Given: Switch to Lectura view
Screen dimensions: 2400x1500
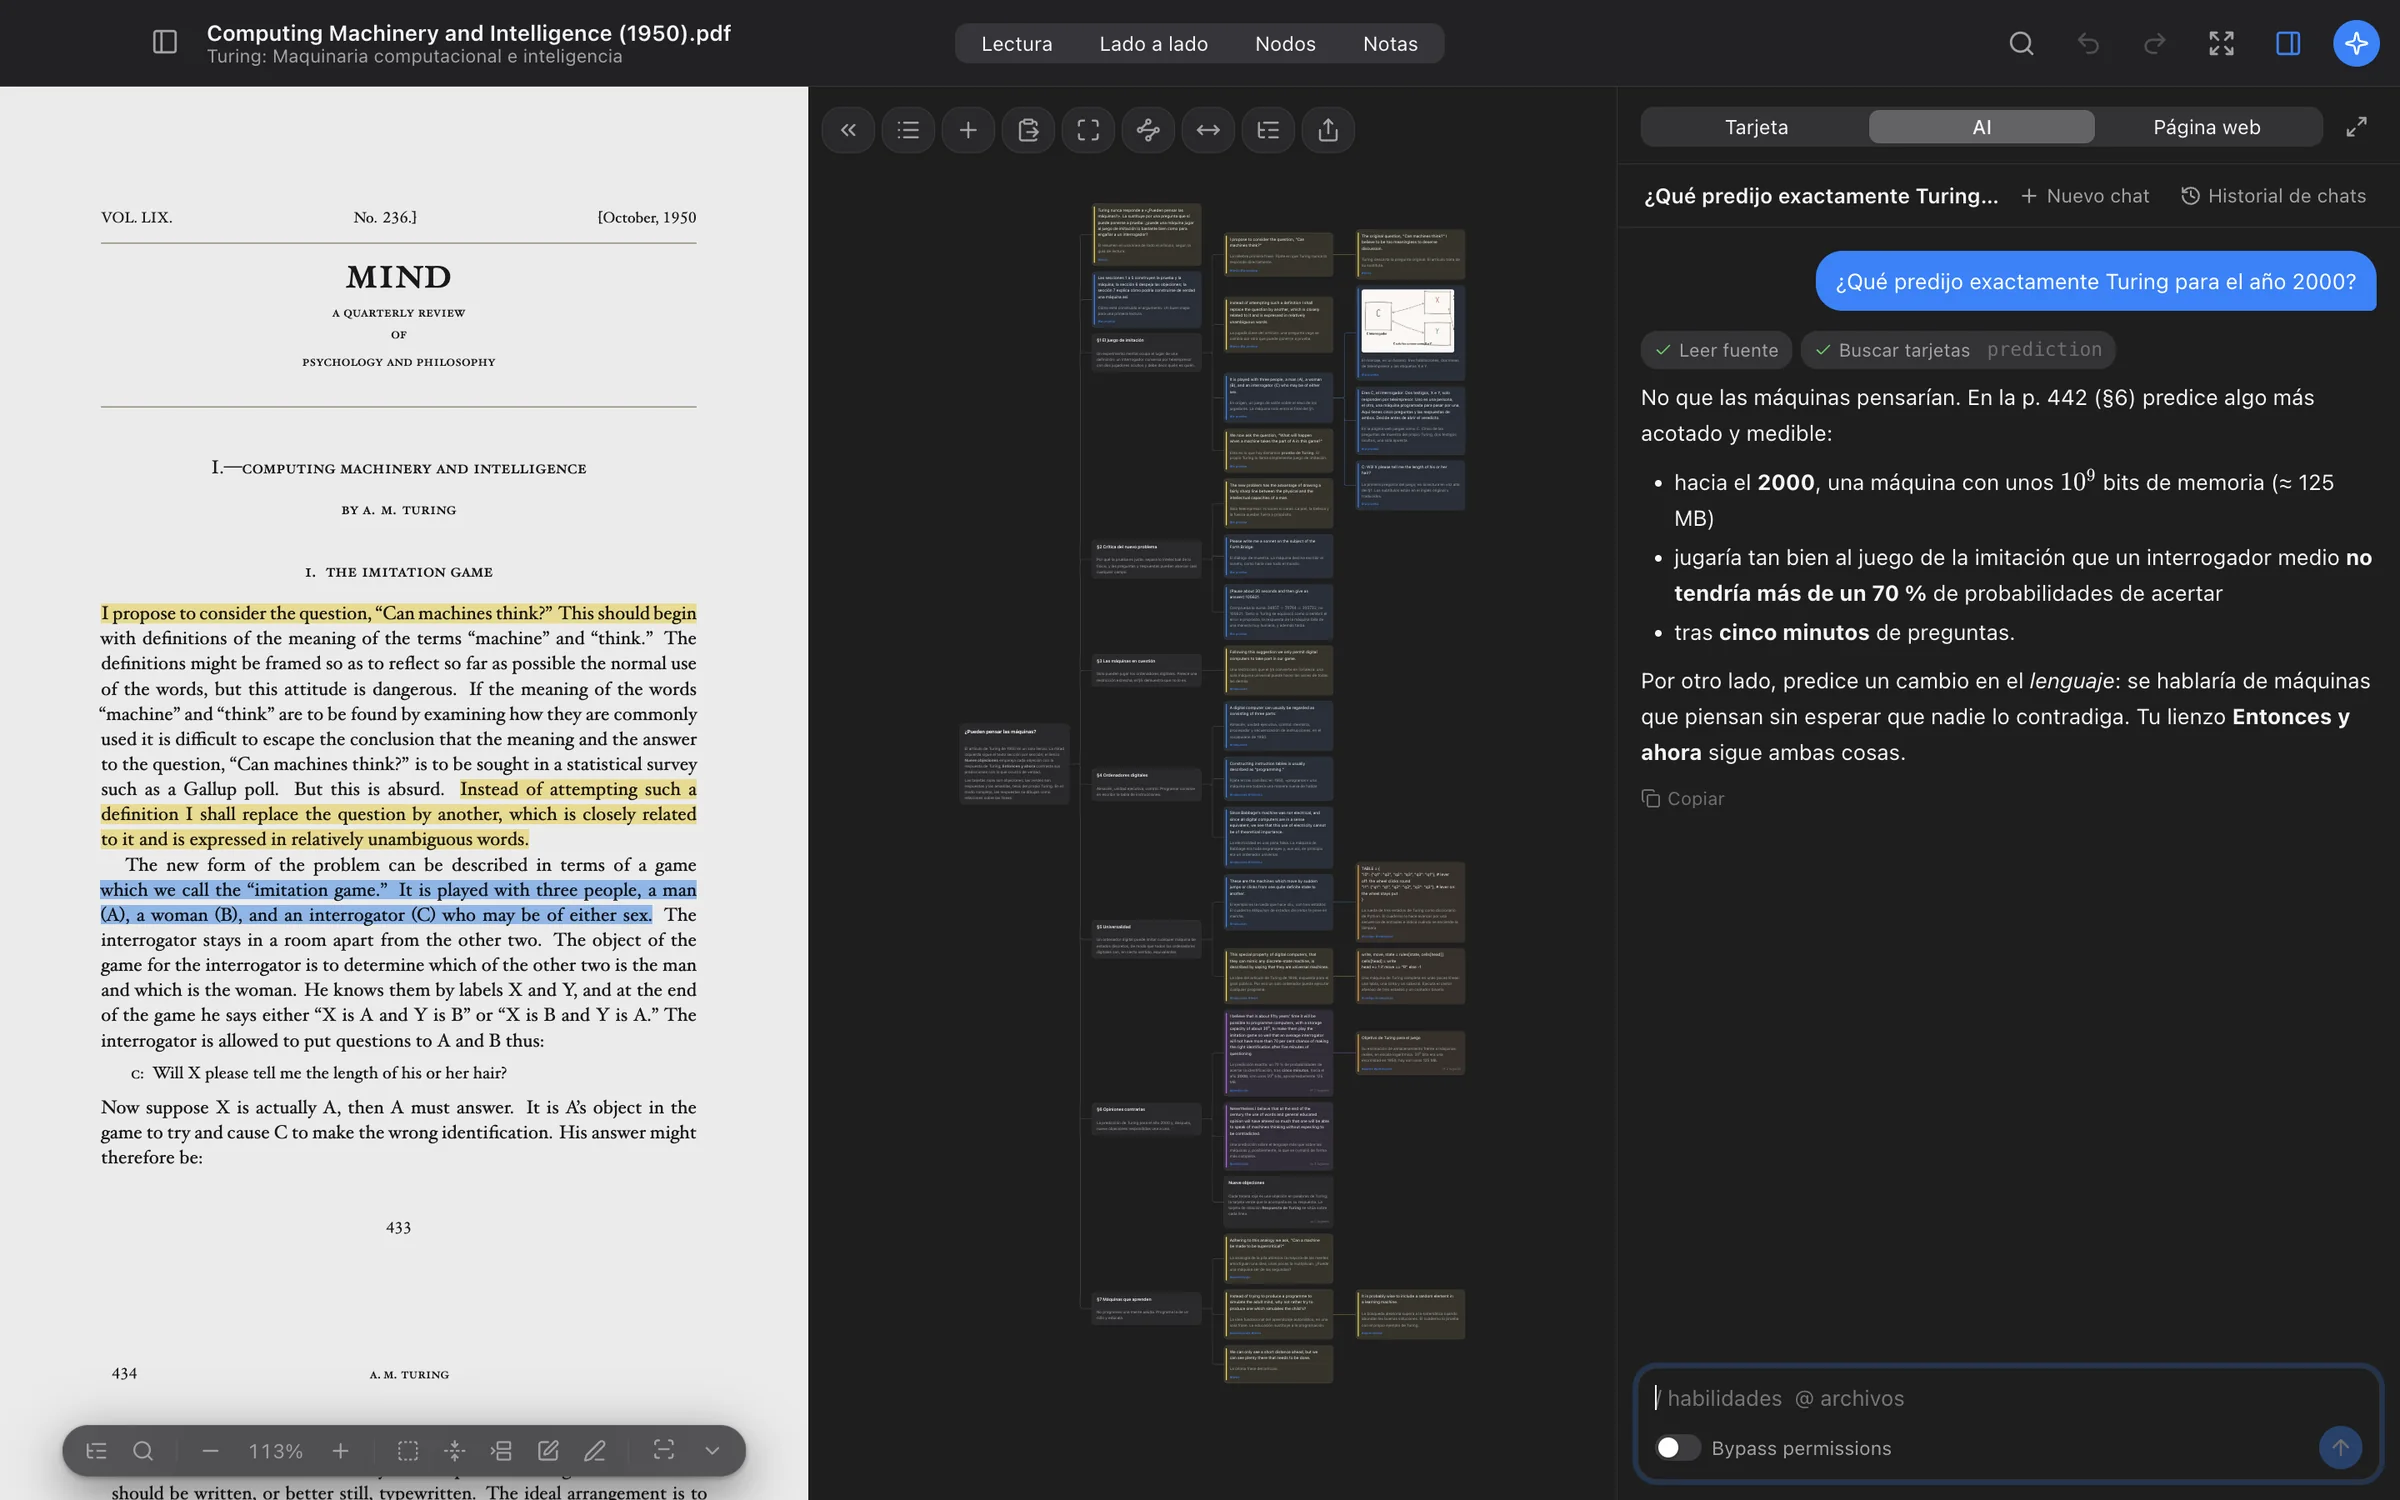Looking at the screenshot, I should click(x=1016, y=44).
